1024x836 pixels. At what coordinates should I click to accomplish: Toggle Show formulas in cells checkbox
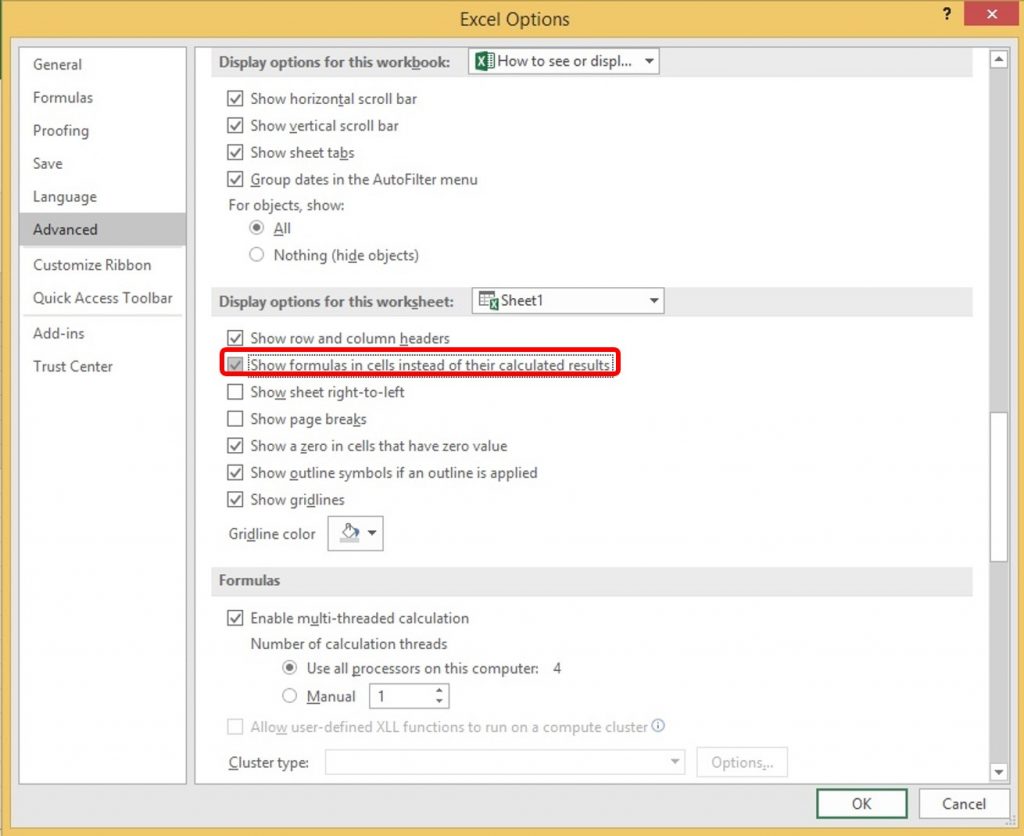coord(235,364)
